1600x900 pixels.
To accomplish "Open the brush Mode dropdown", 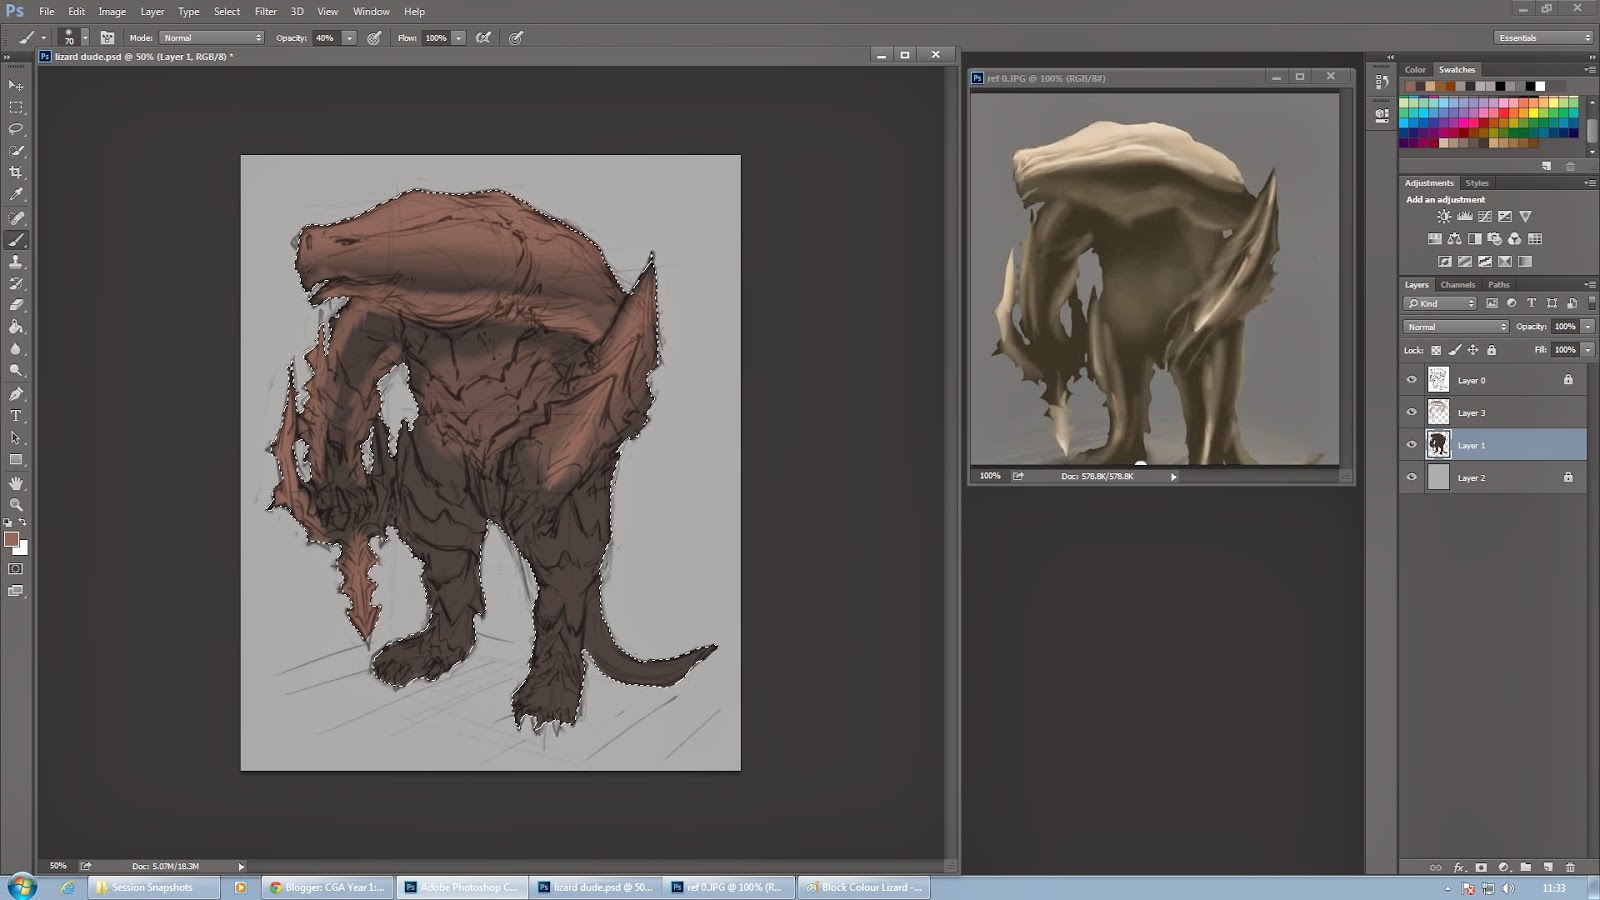I will tap(208, 37).
